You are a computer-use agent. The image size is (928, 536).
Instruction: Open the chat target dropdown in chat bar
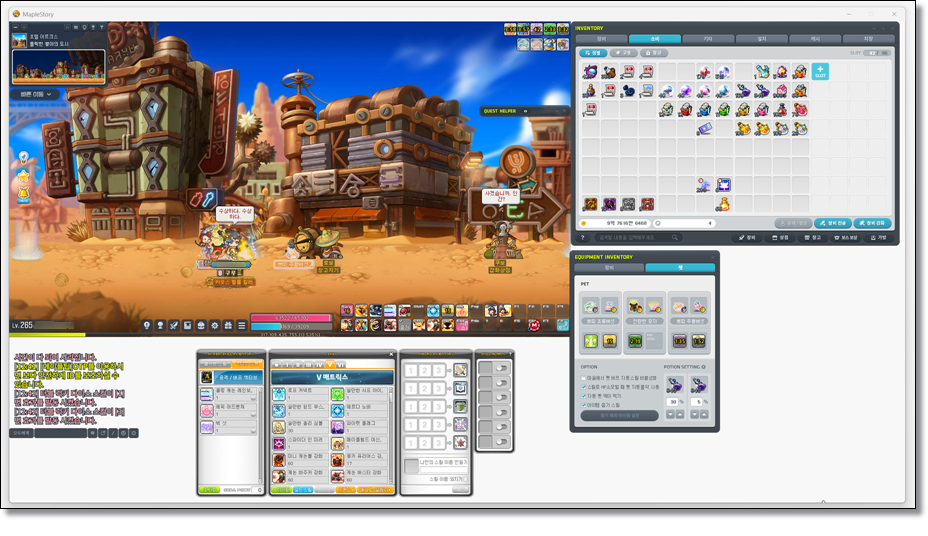click(x=21, y=433)
